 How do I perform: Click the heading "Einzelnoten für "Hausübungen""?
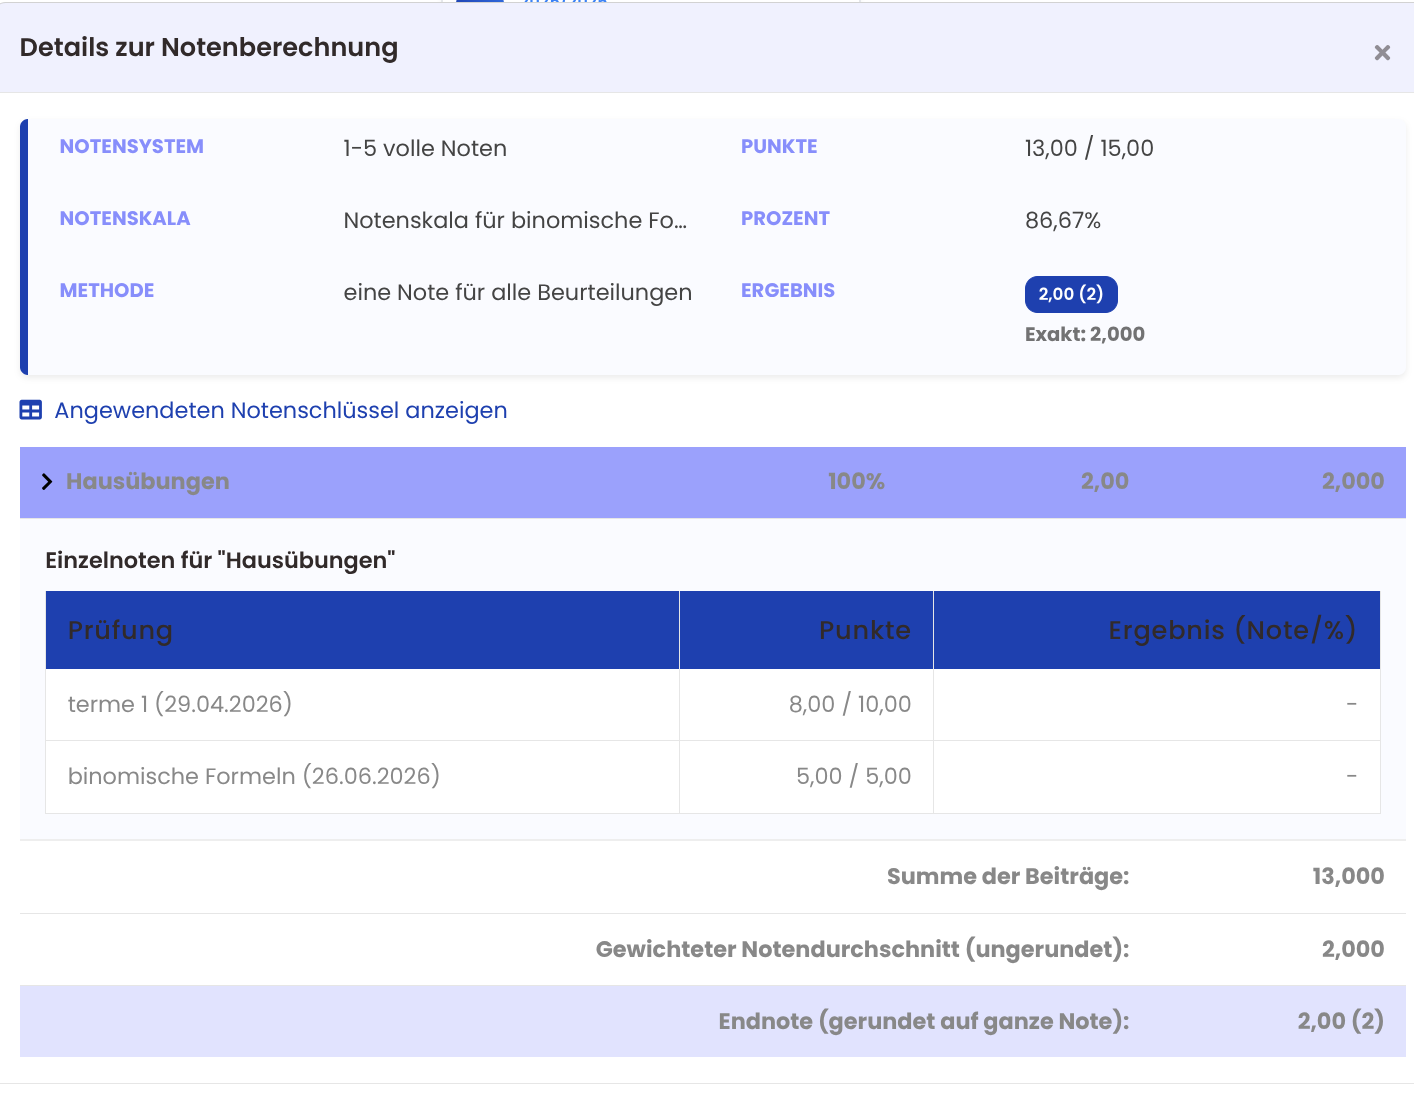click(220, 560)
